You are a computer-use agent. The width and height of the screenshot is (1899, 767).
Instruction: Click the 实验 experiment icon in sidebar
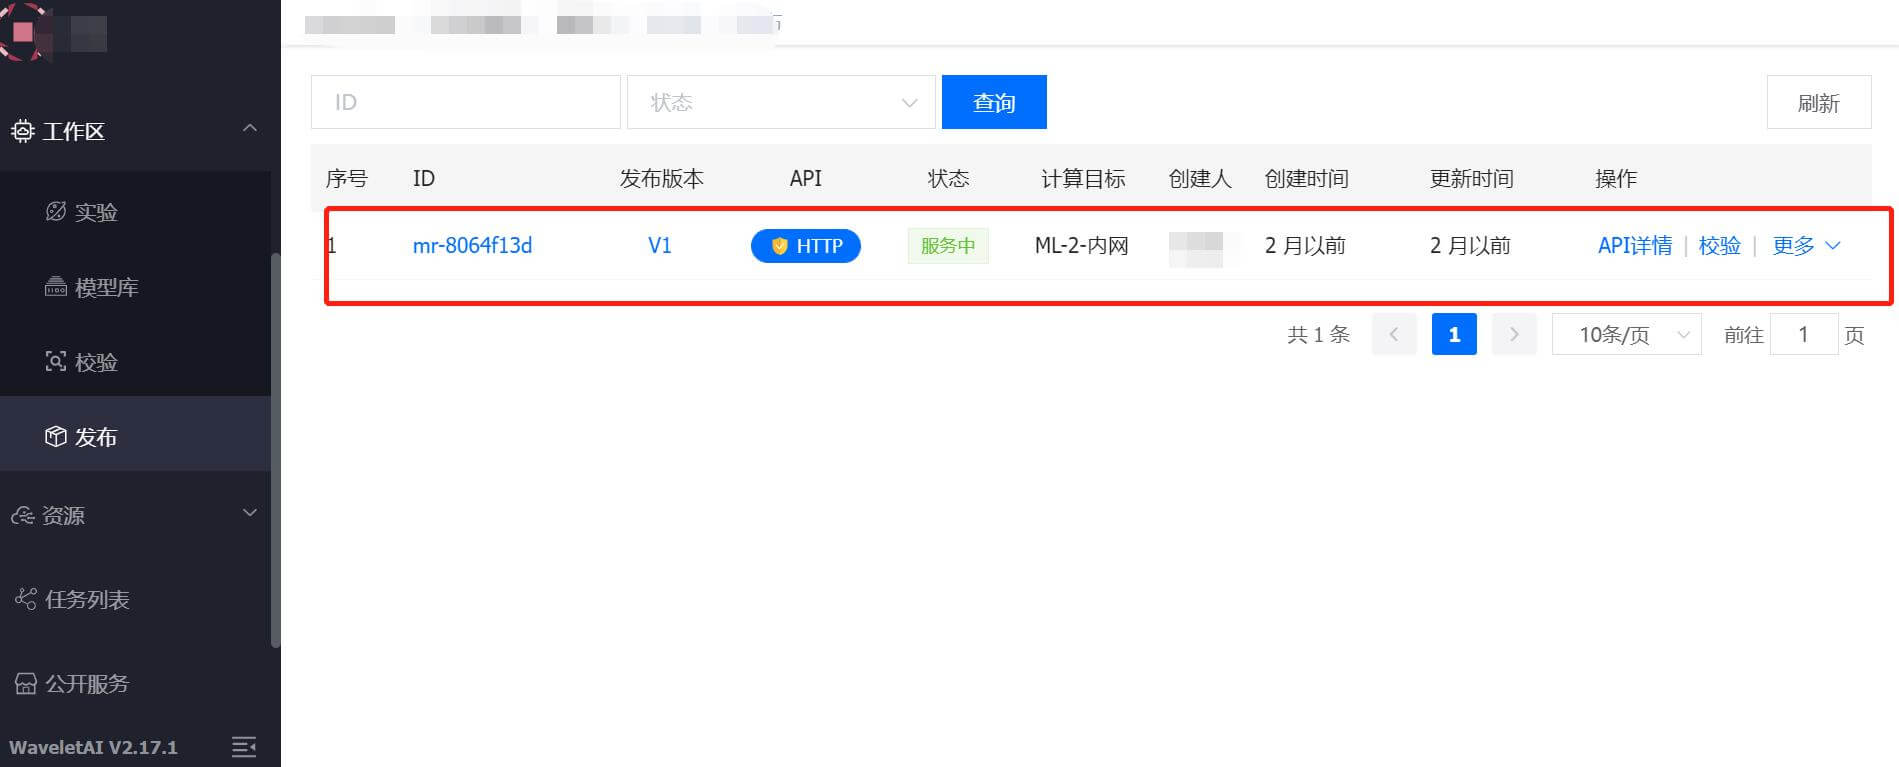click(56, 211)
